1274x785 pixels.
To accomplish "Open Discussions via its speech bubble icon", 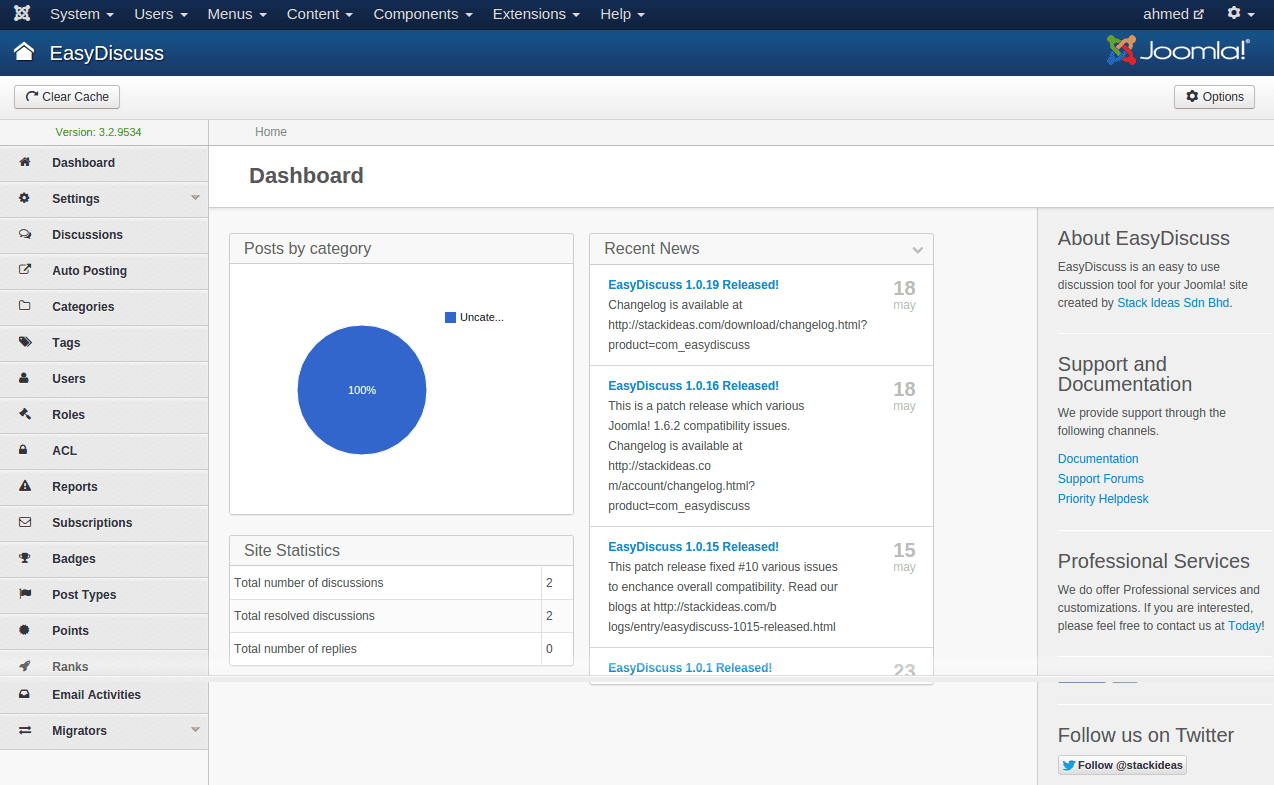I will coord(25,234).
